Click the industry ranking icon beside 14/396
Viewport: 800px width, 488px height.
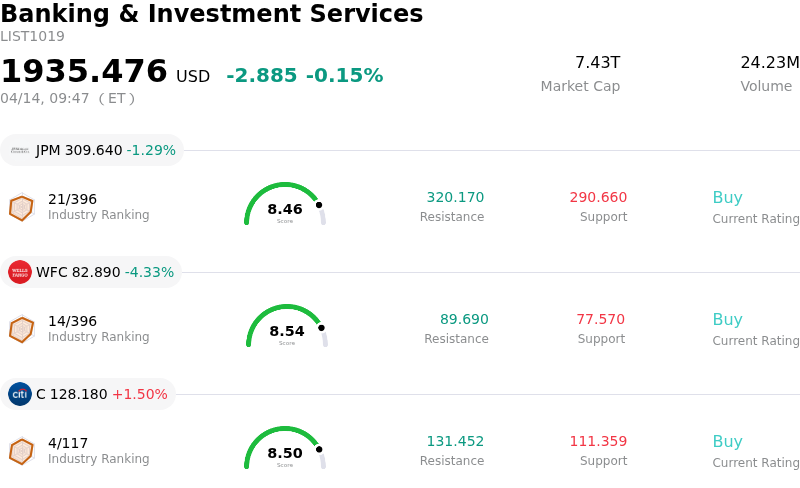(x=21, y=329)
